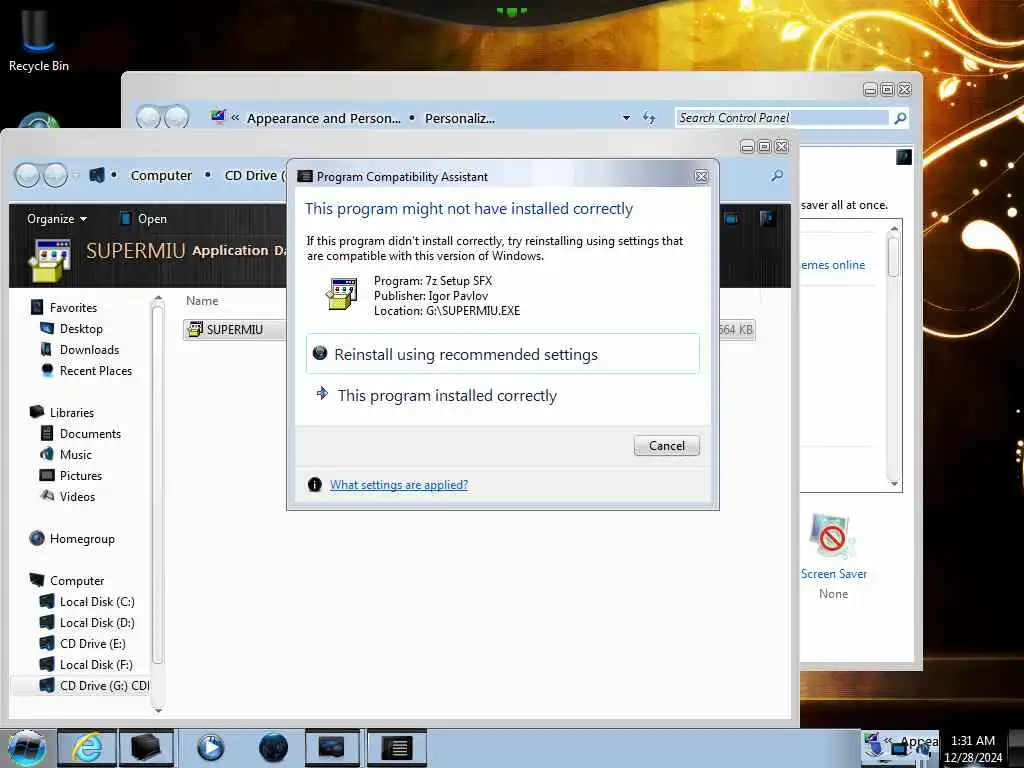The width and height of the screenshot is (1024, 768).
Task: Close the Program Compatibility Assistant dialog
Action: coord(701,176)
